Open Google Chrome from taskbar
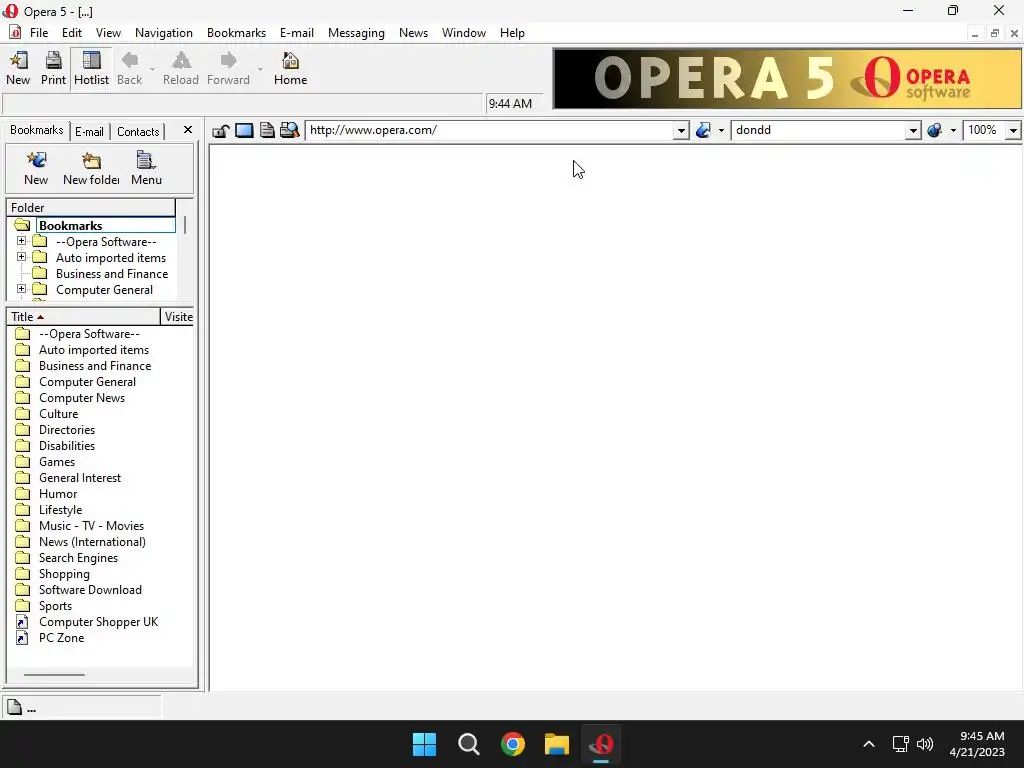 point(513,744)
